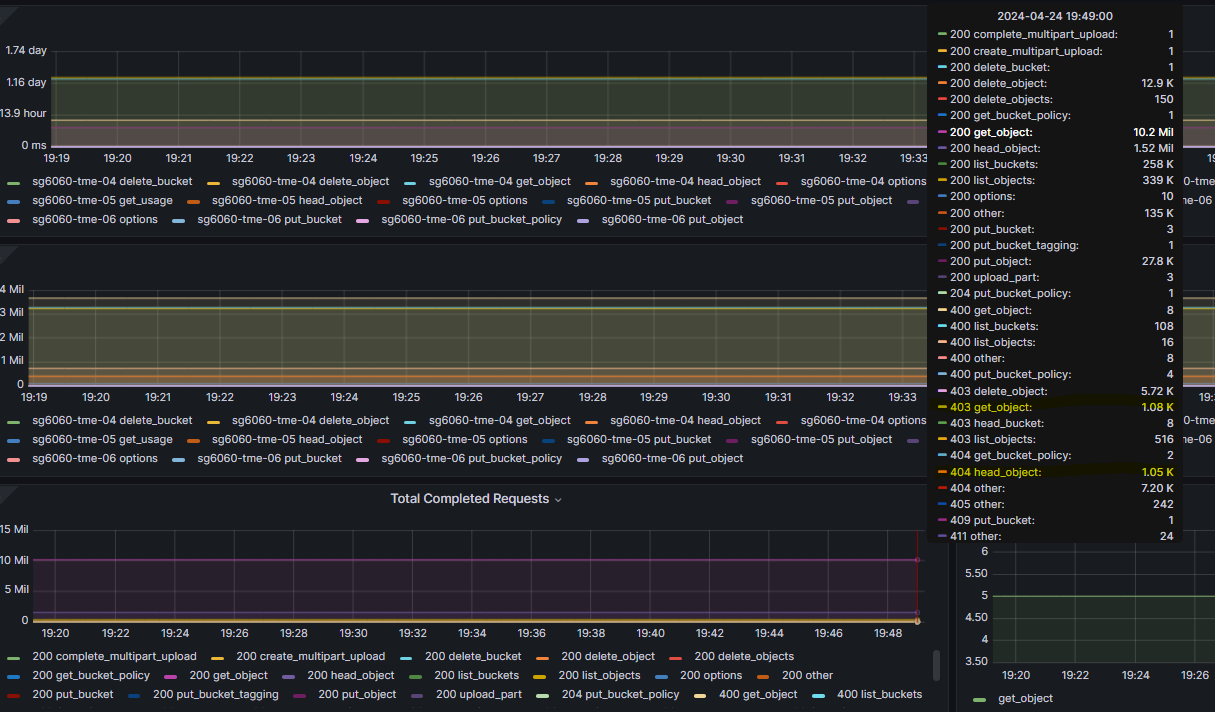Select the 400 list_buckets legend entry
1215x712 pixels.
point(879,694)
